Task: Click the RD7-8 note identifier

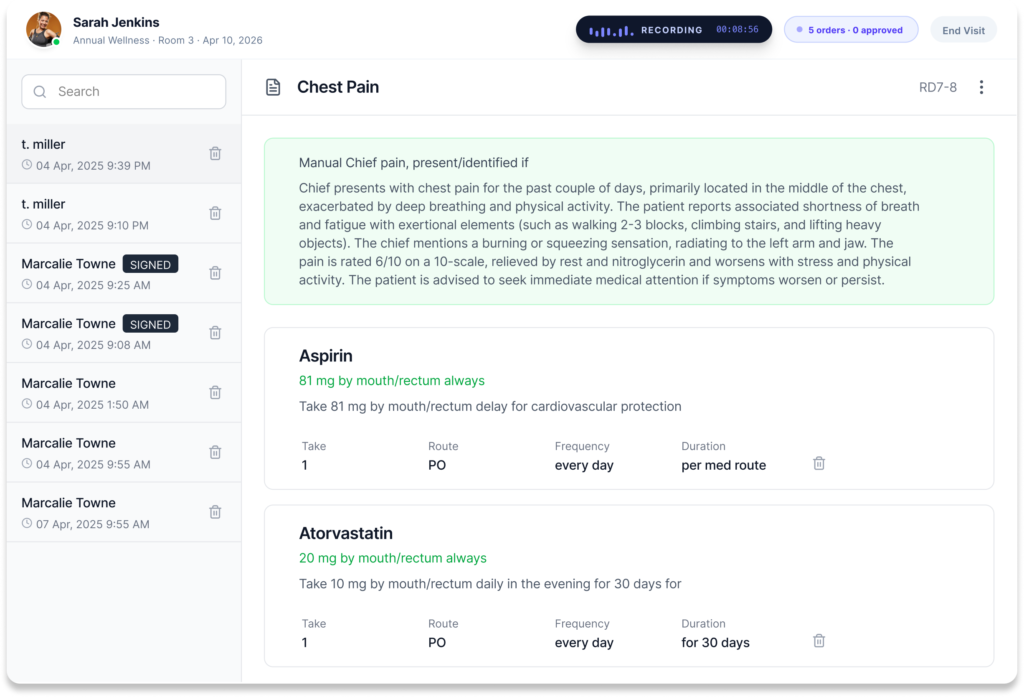Action: tap(937, 88)
